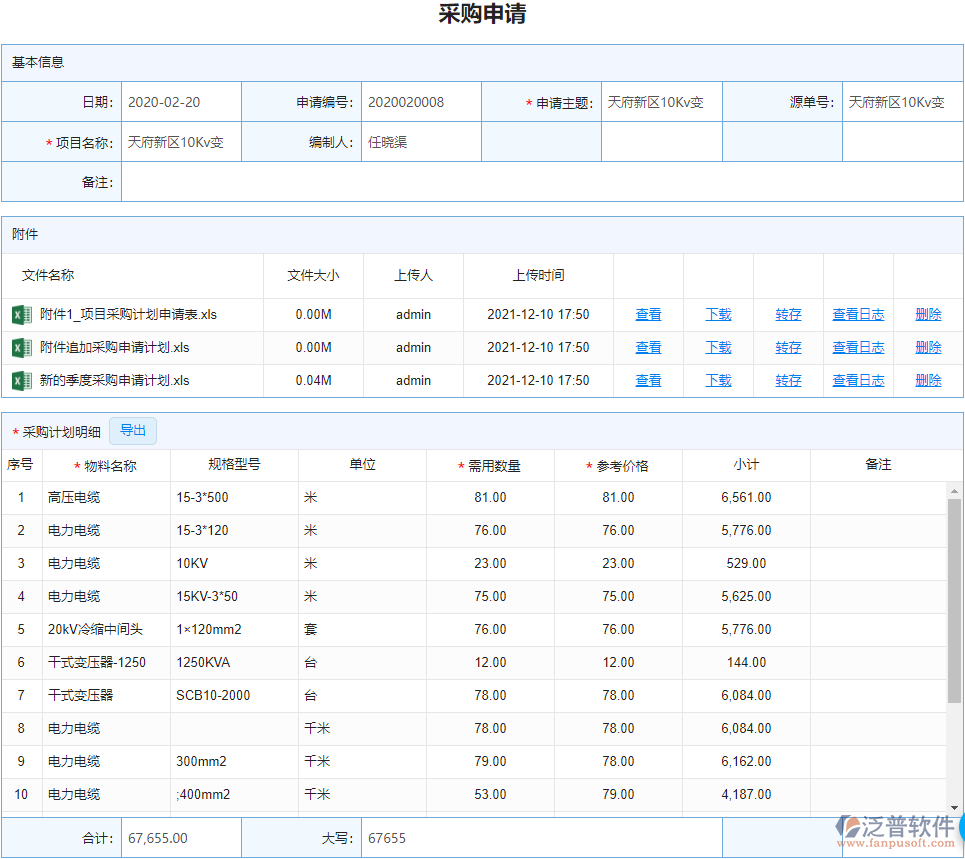Delete the 新的季度采购申请计划.xls attachment

click(x=928, y=381)
